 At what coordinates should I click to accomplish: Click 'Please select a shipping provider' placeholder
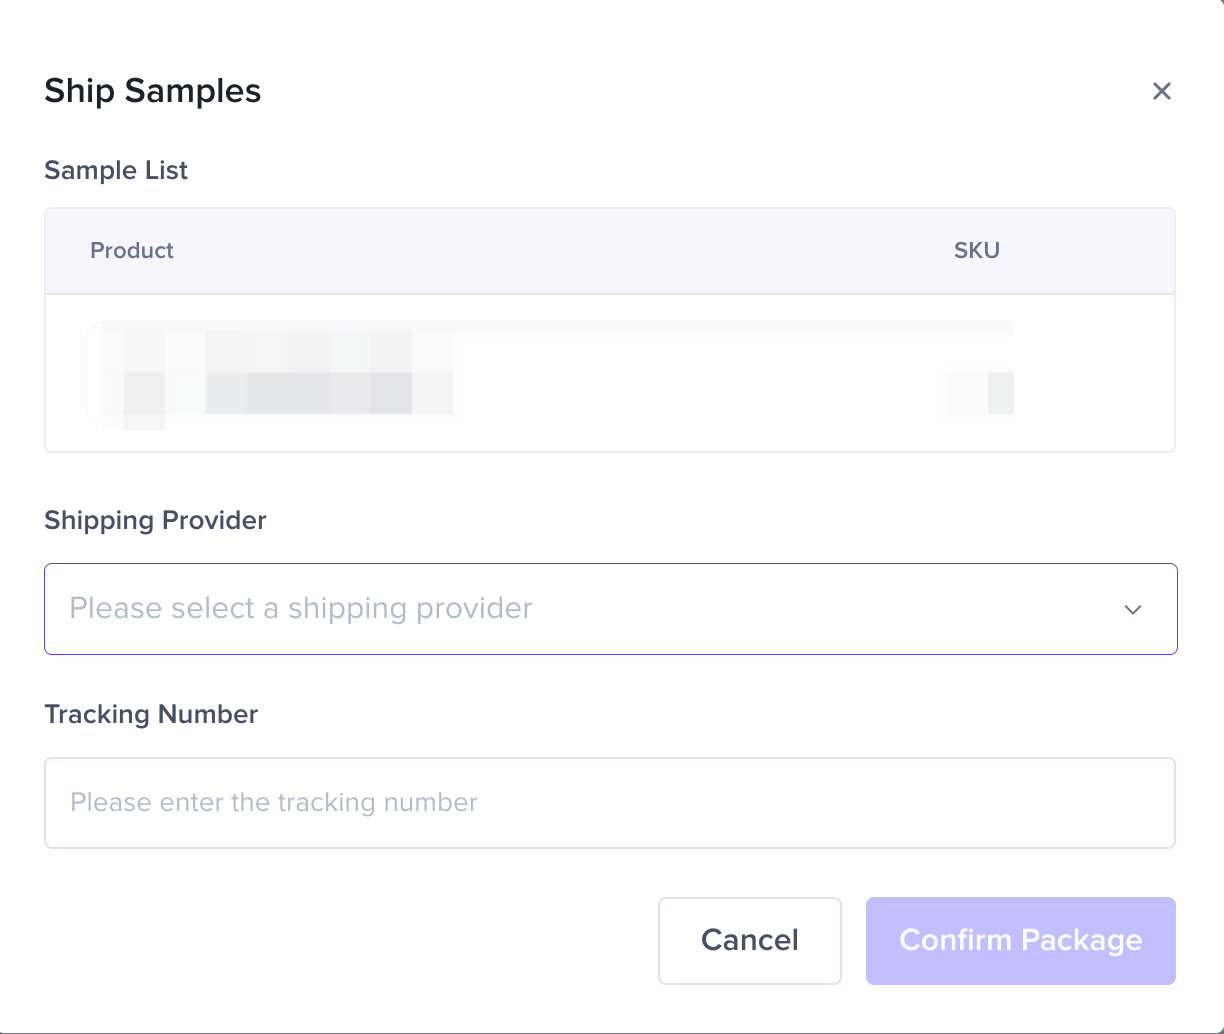point(301,609)
